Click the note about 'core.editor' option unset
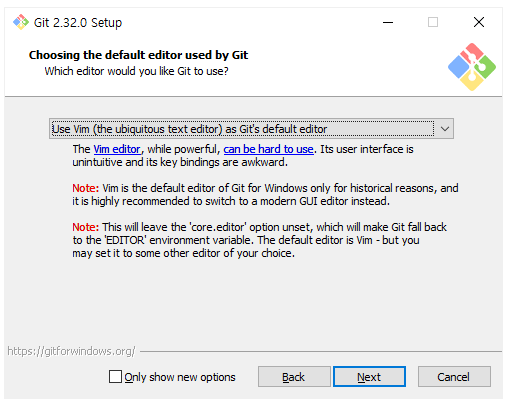510x405 pixels. click(259, 240)
